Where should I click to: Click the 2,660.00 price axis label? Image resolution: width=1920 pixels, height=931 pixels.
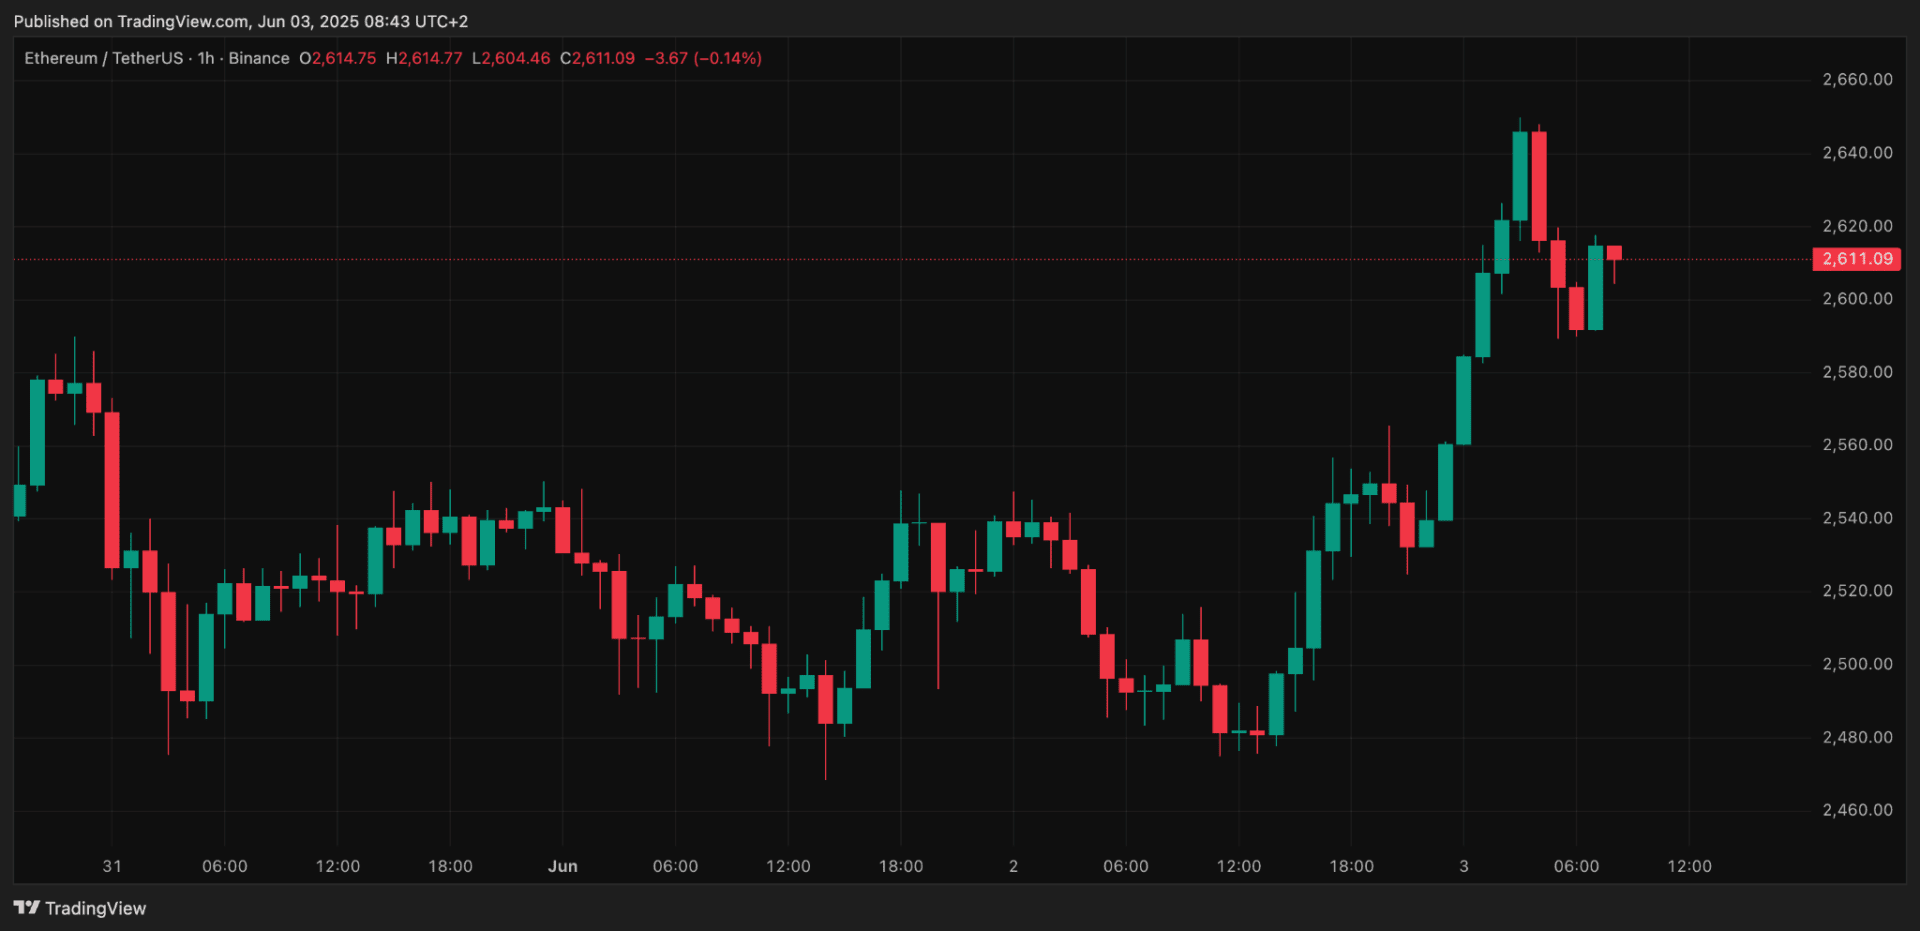click(x=1857, y=80)
